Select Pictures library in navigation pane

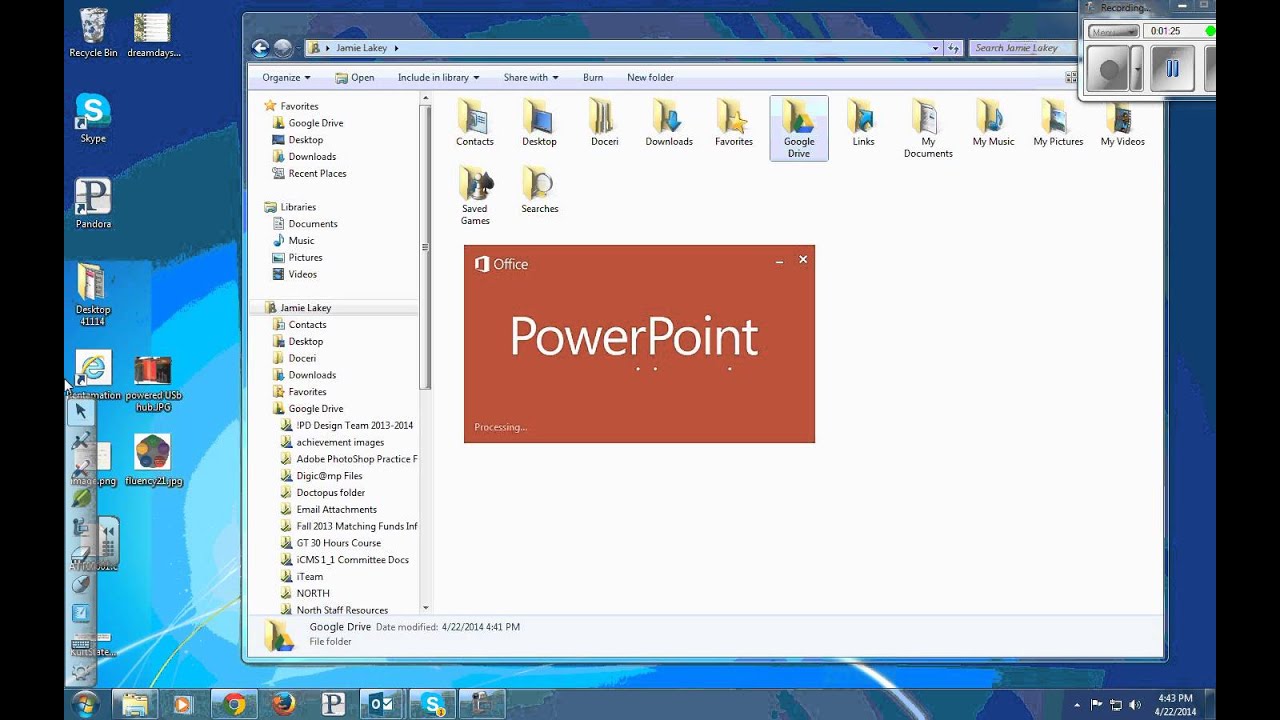[x=305, y=257]
